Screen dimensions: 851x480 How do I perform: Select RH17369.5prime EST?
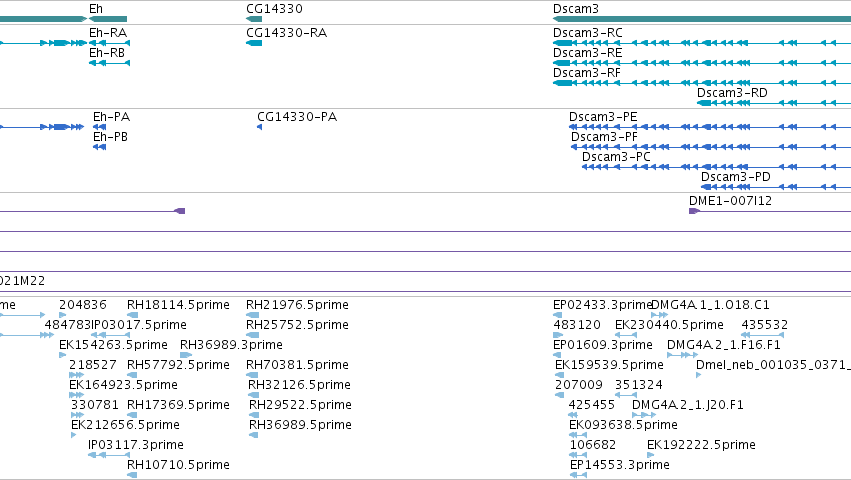(x=178, y=405)
